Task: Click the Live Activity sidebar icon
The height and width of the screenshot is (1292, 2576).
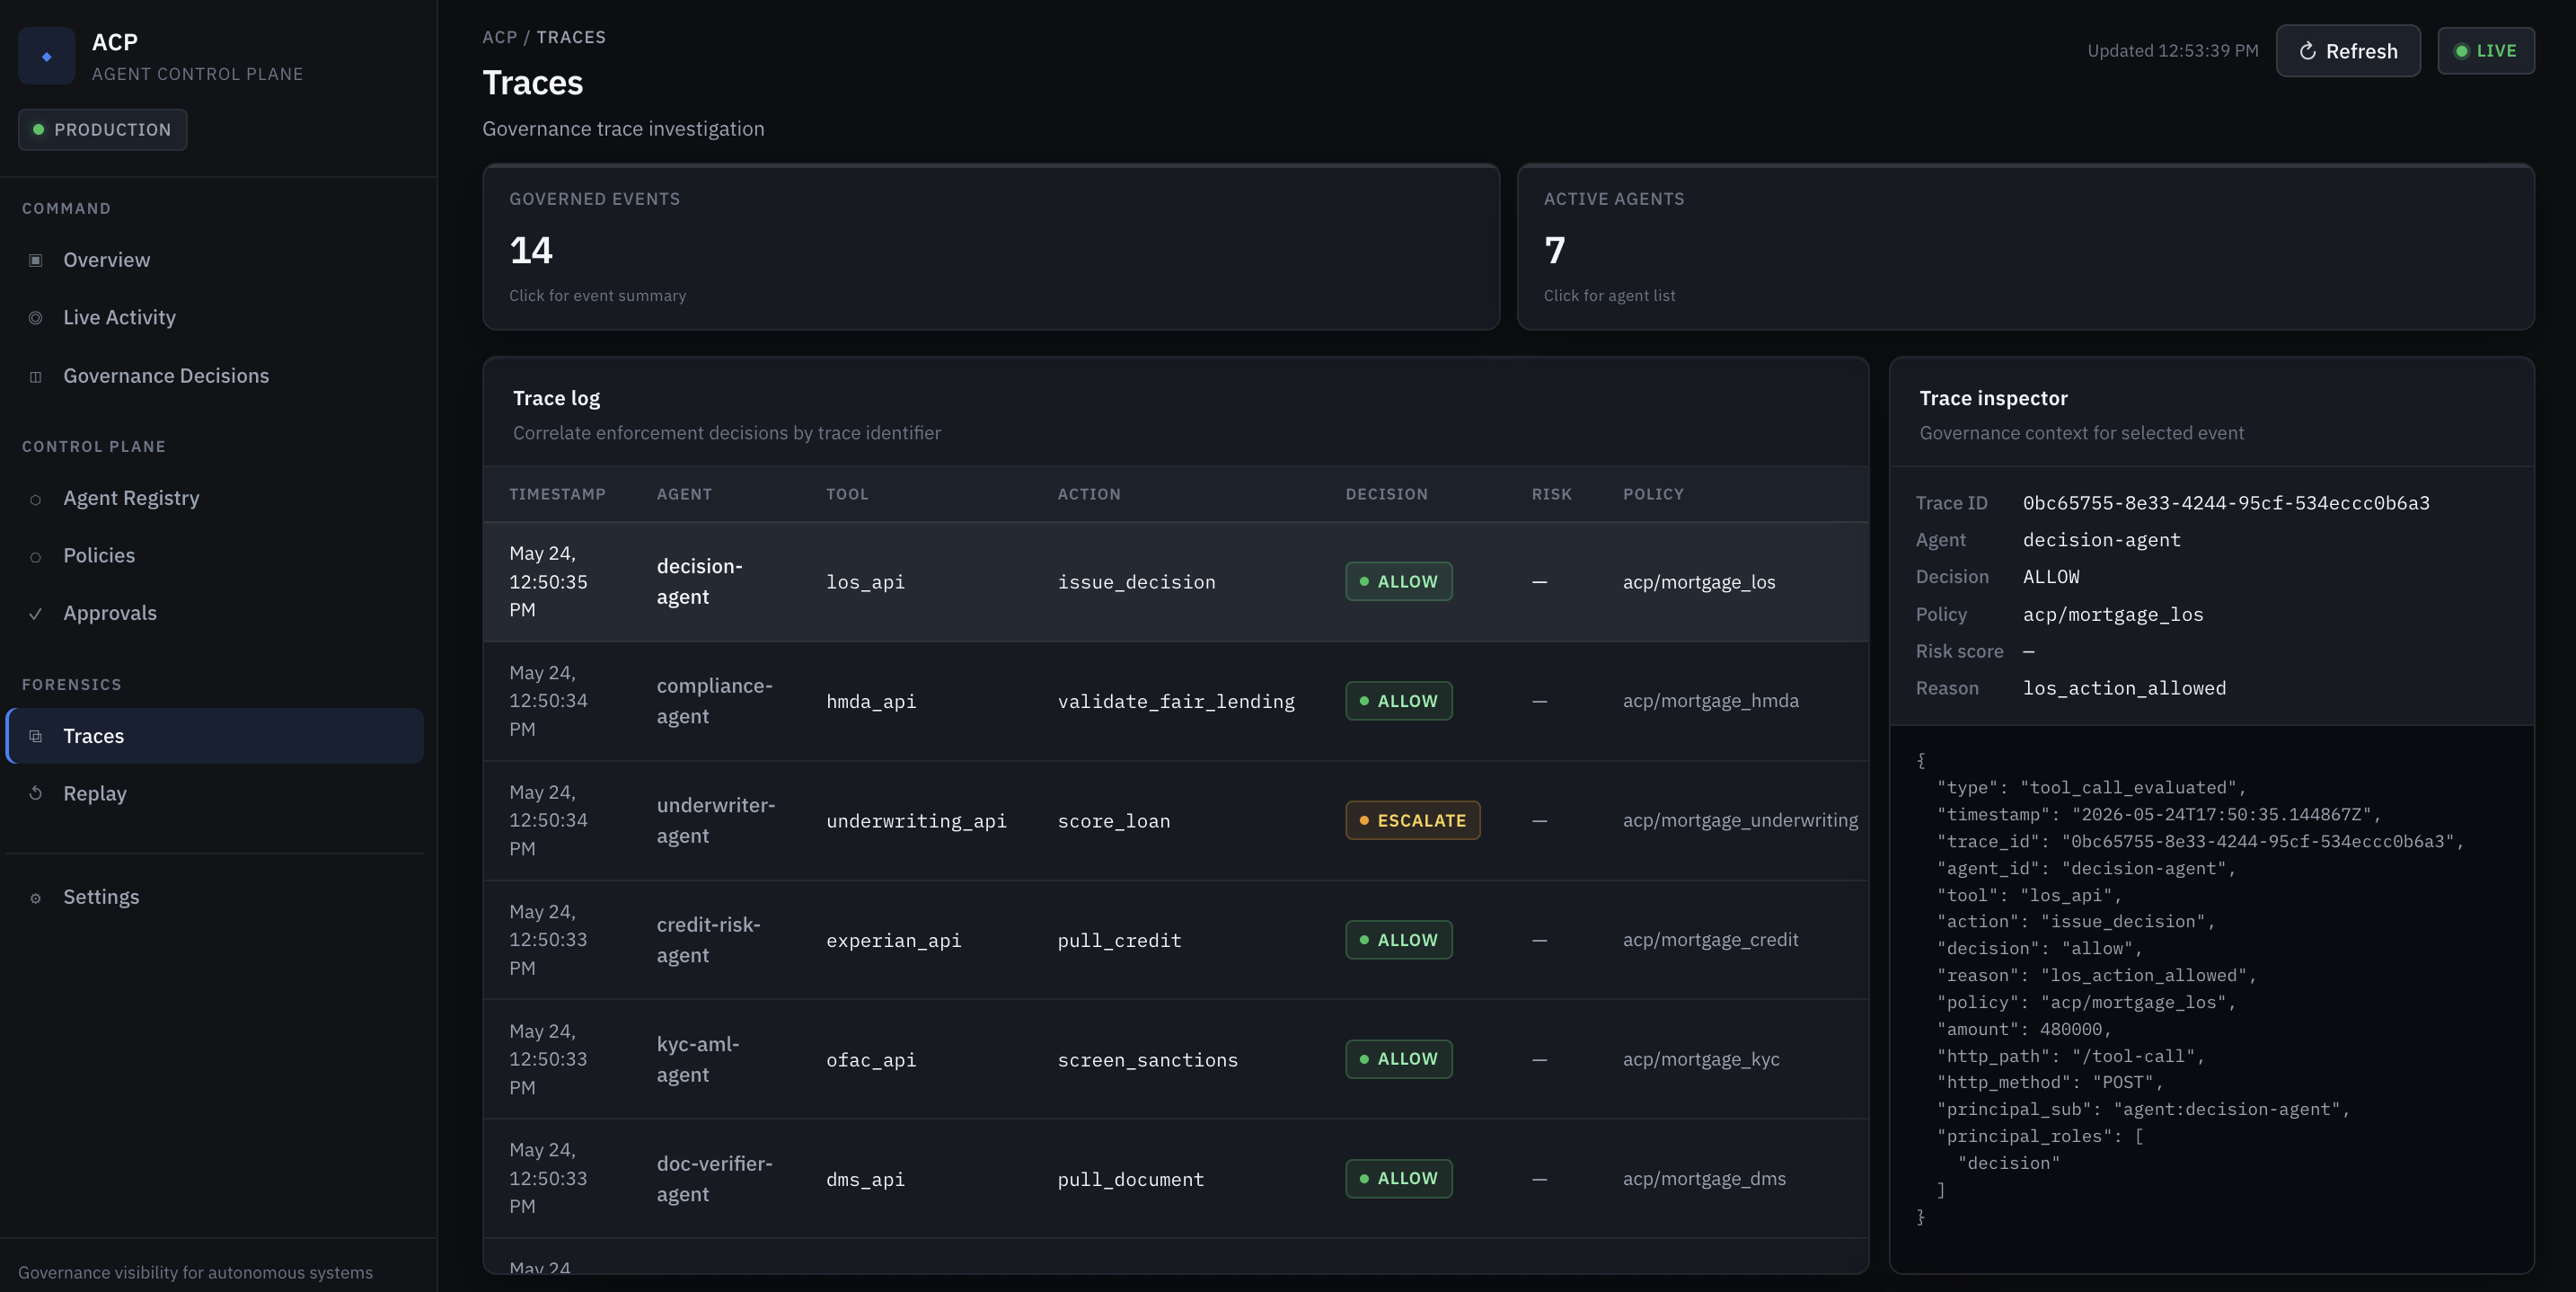Action: (x=36, y=318)
